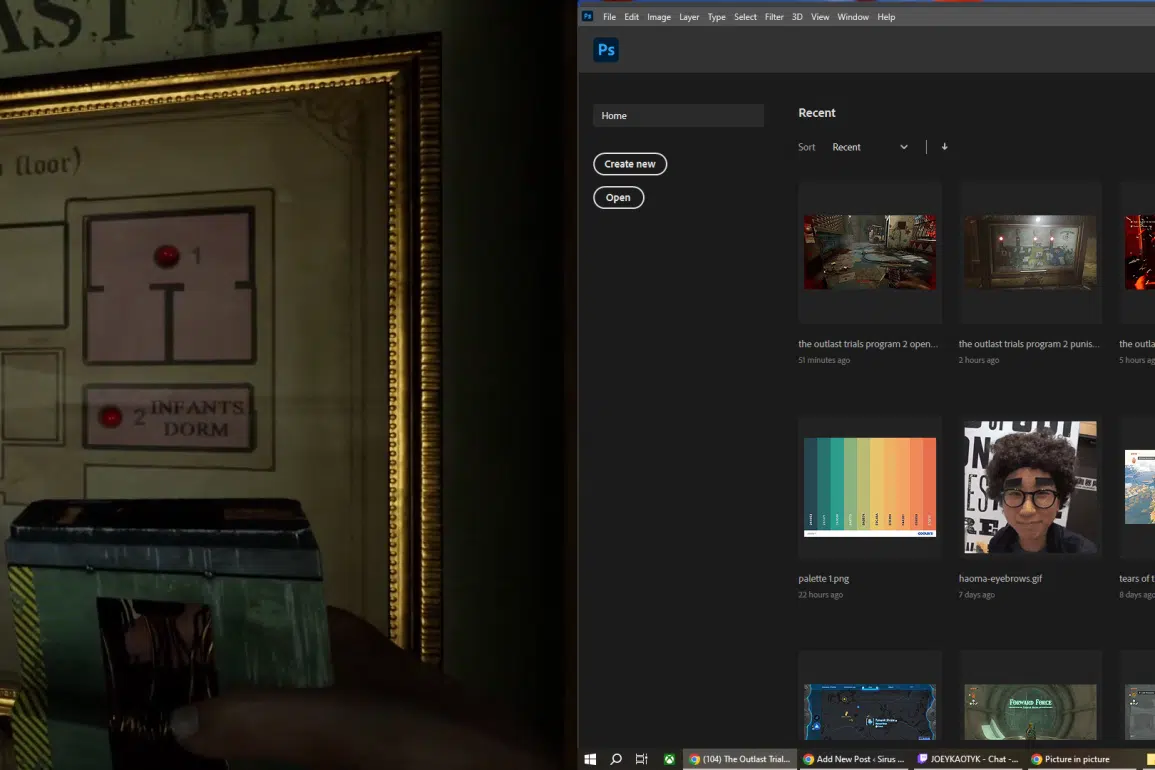Click the palette 1.png file name
This screenshot has width=1155, height=770.
coord(824,579)
